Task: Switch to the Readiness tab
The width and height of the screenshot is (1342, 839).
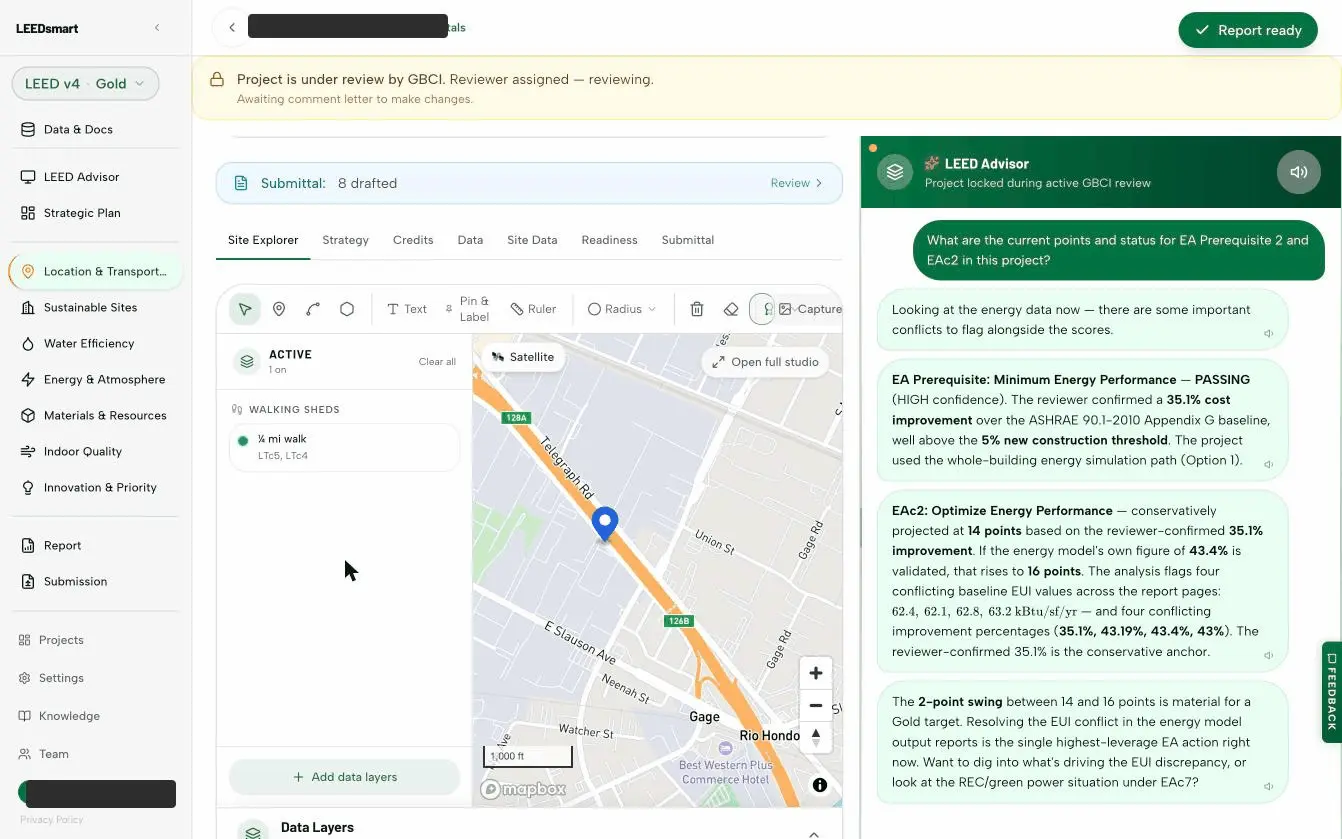Action: (609, 240)
